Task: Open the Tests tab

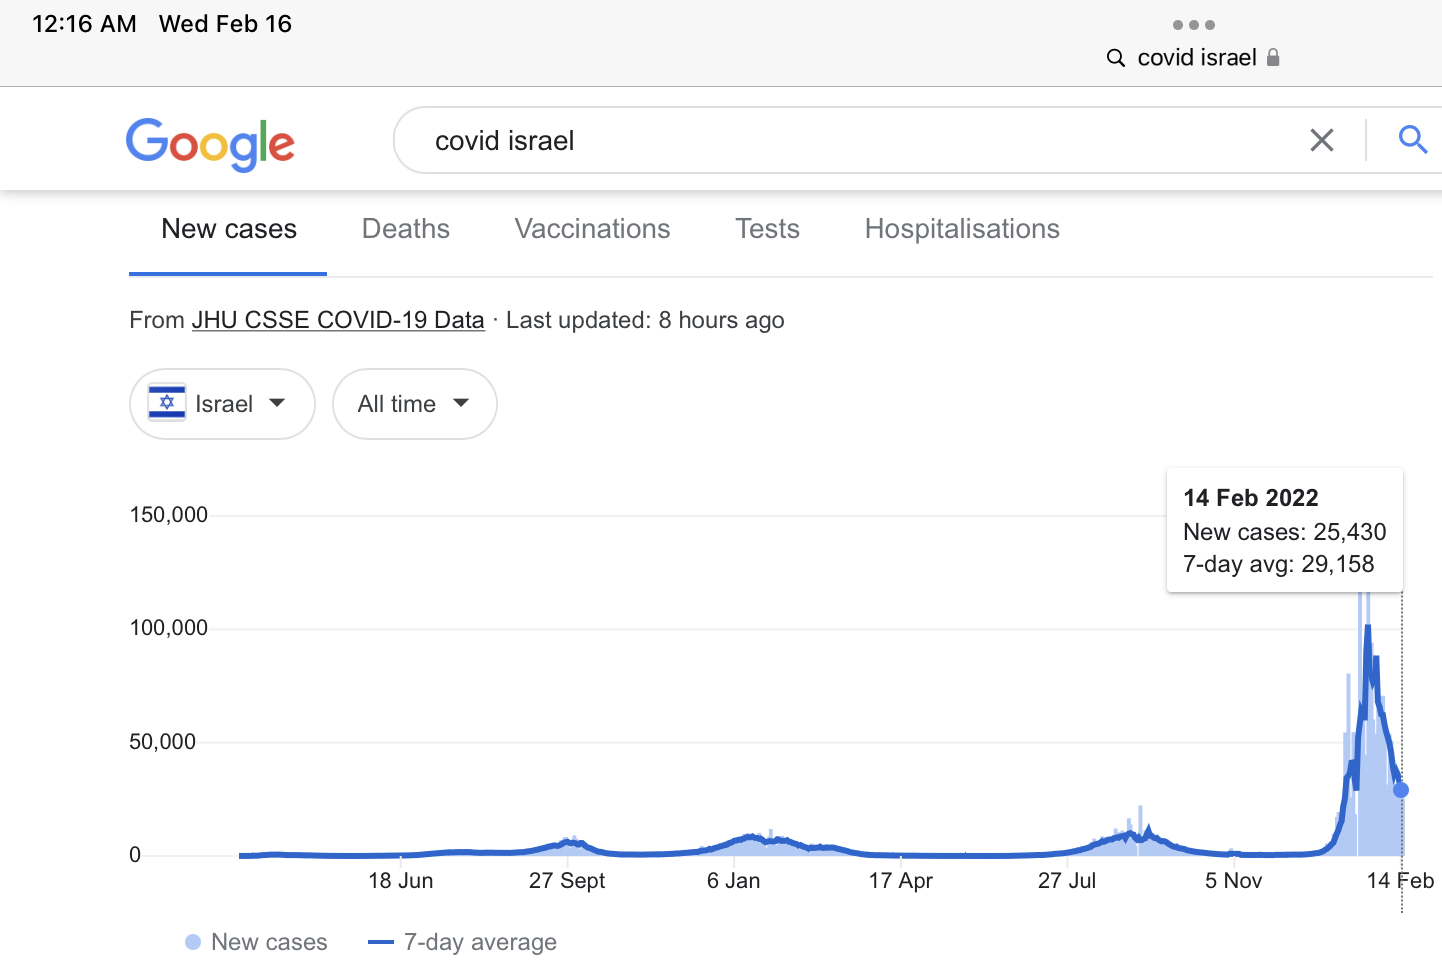Action: pos(767,229)
